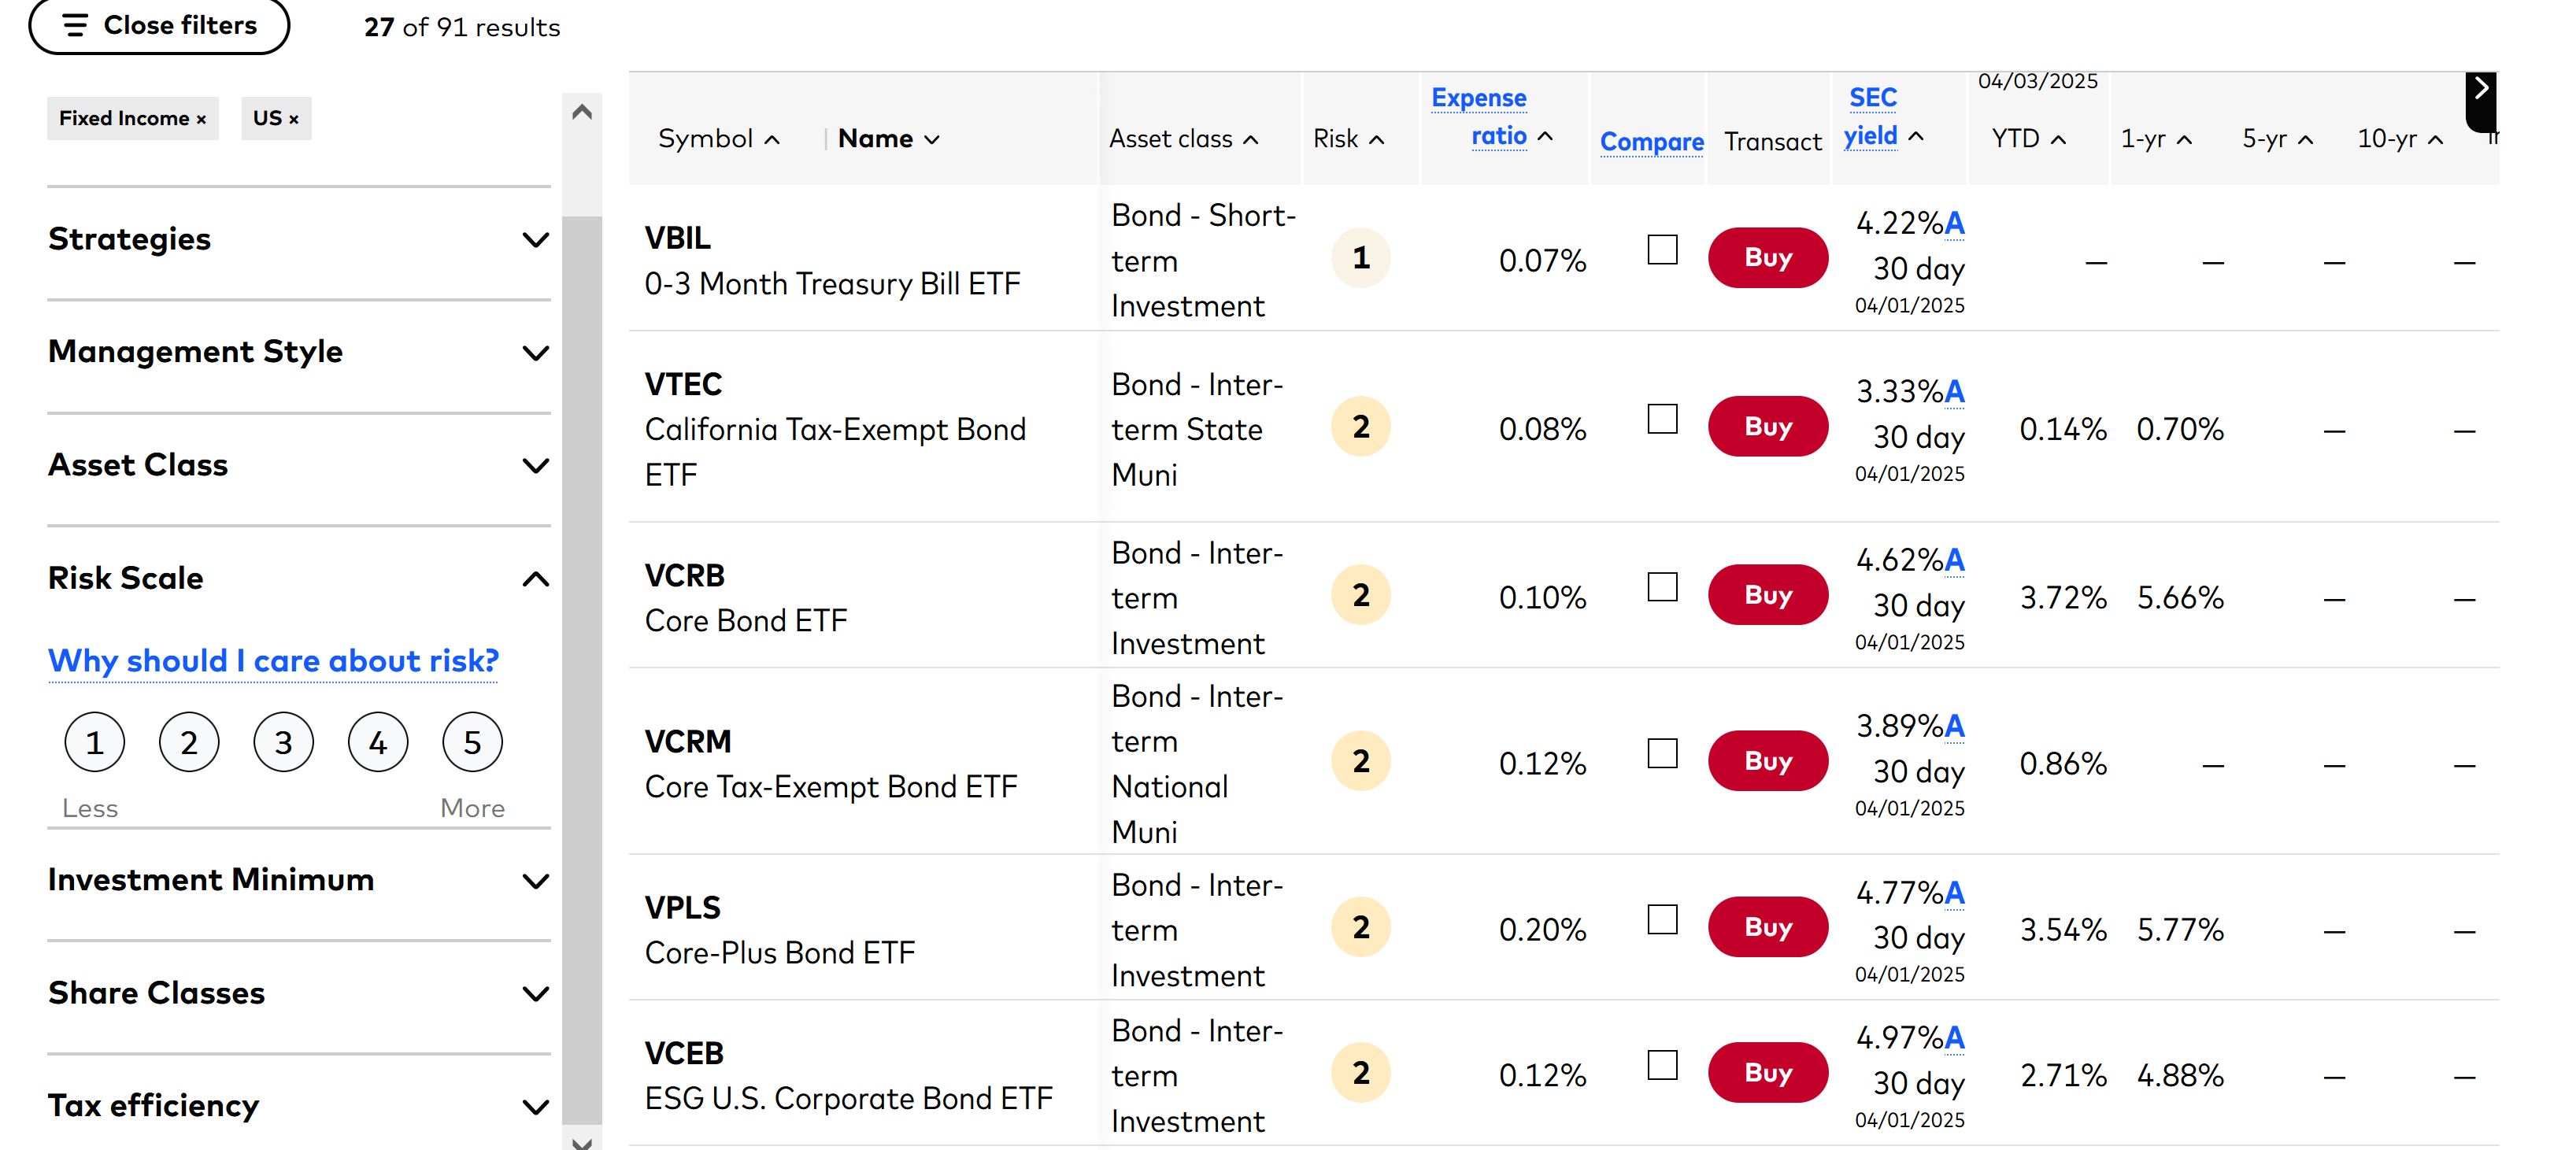Check the compare box for VTEC
The height and width of the screenshot is (1150, 2576).
click(1662, 419)
